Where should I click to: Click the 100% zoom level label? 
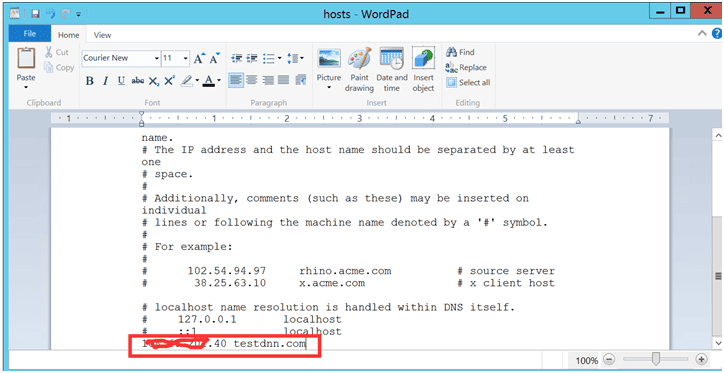click(587, 360)
